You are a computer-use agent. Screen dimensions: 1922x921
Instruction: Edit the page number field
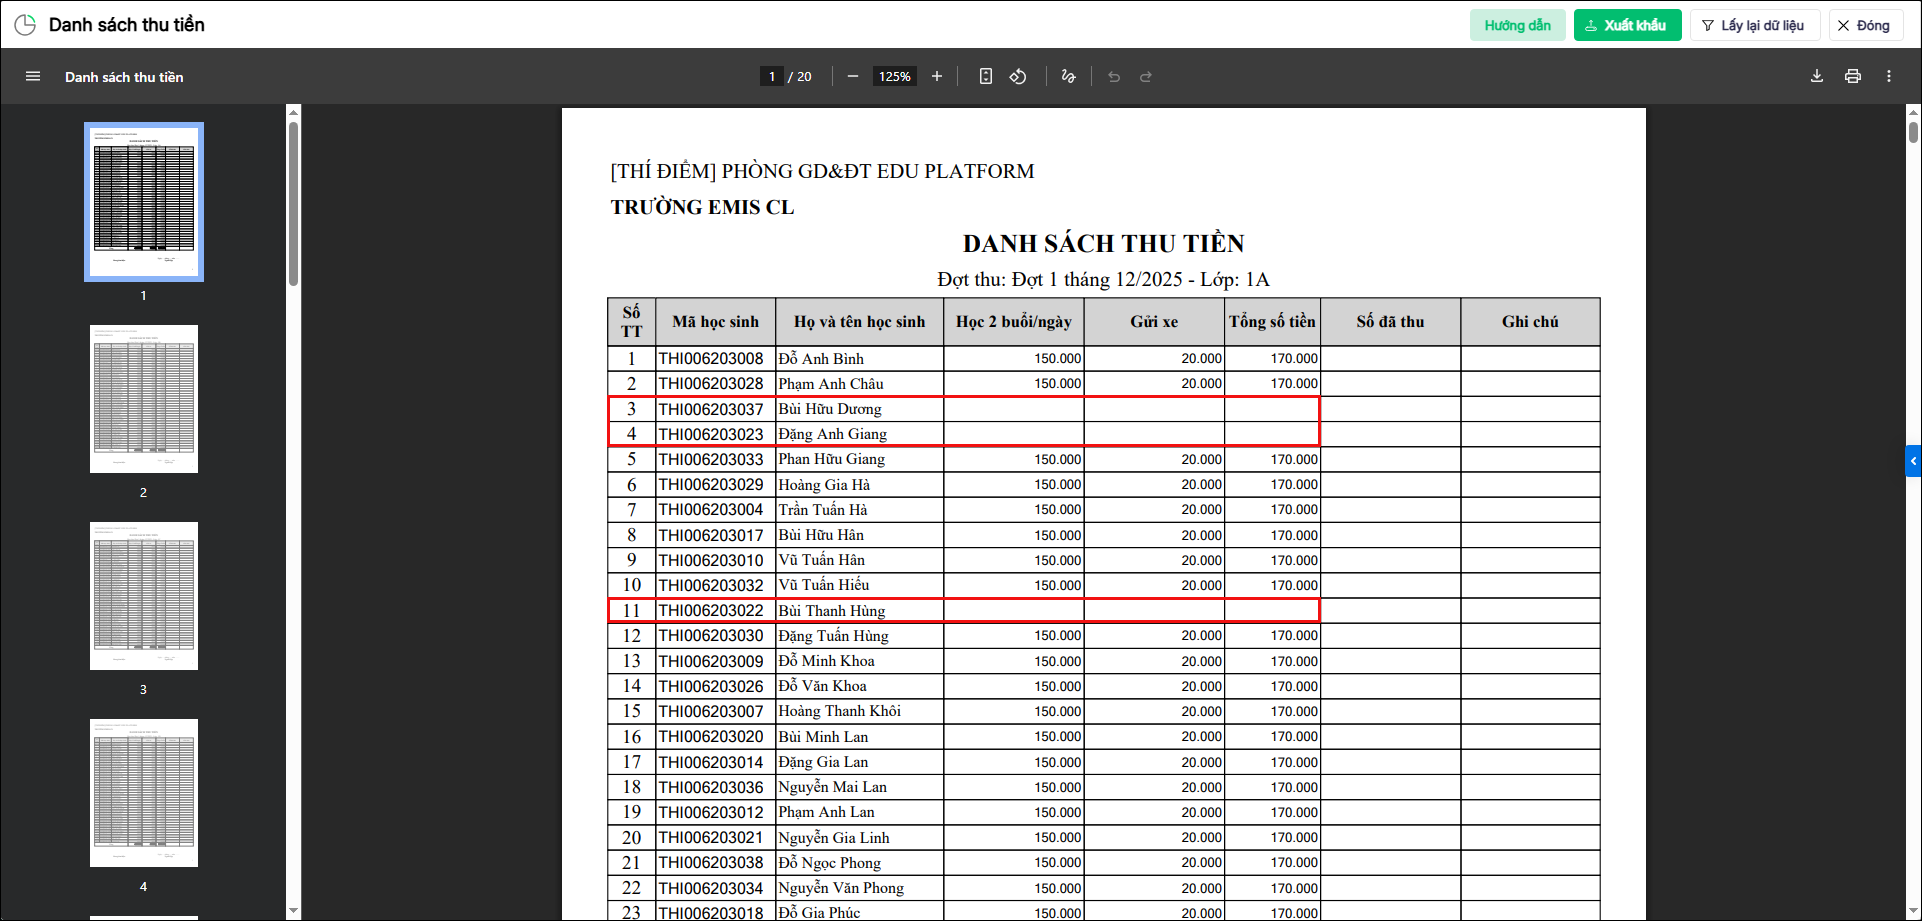[771, 77]
